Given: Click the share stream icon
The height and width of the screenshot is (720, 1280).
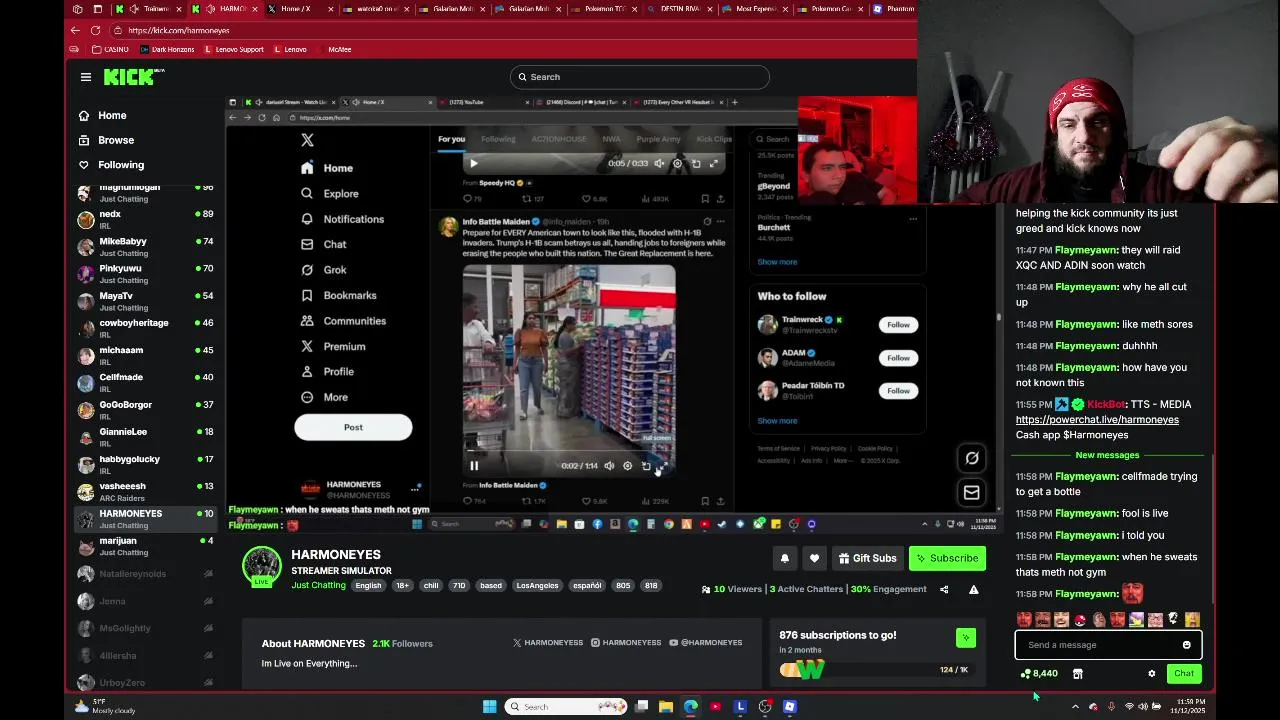Looking at the screenshot, I should point(944,589).
